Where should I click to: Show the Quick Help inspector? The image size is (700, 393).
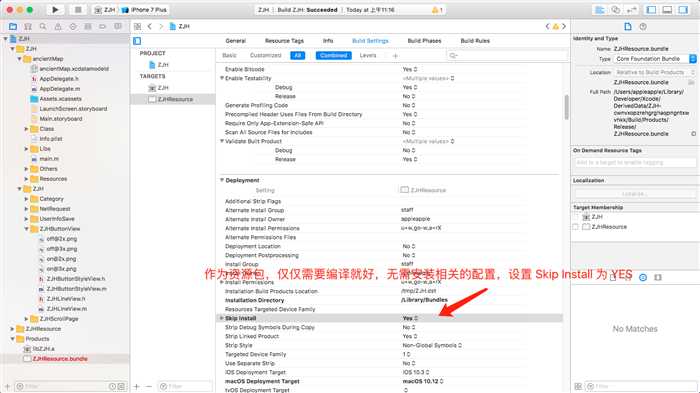(x=643, y=27)
